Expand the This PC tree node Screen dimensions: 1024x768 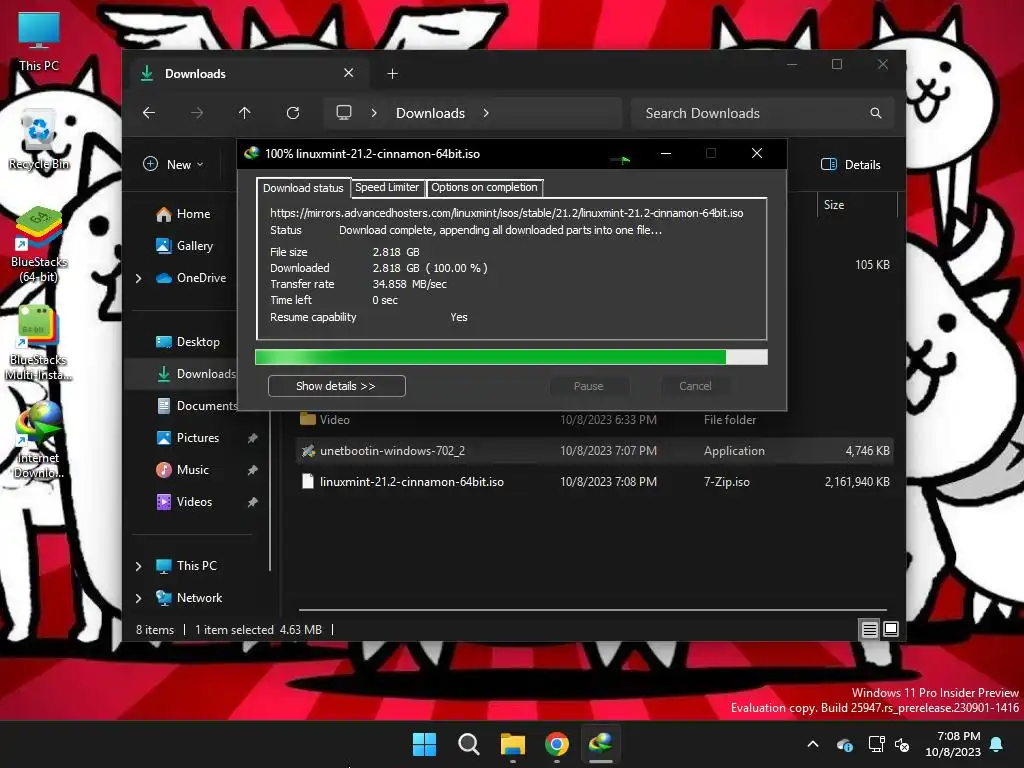pos(138,566)
